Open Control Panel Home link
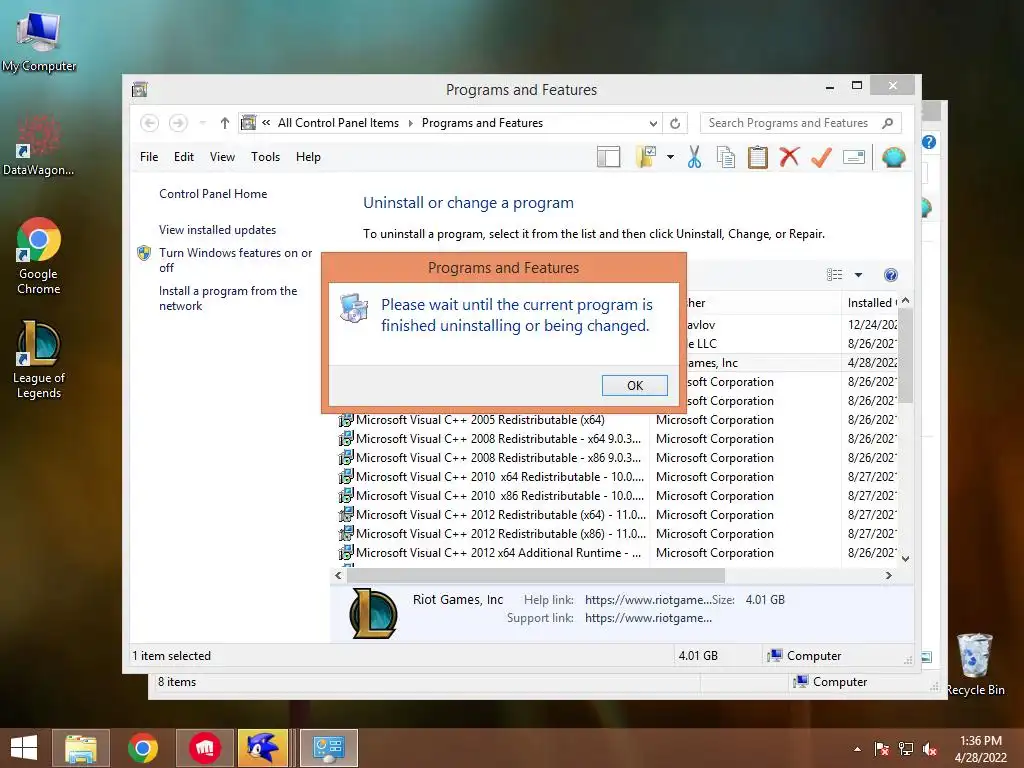Screen dimensions: 1024x768 pos(213,194)
